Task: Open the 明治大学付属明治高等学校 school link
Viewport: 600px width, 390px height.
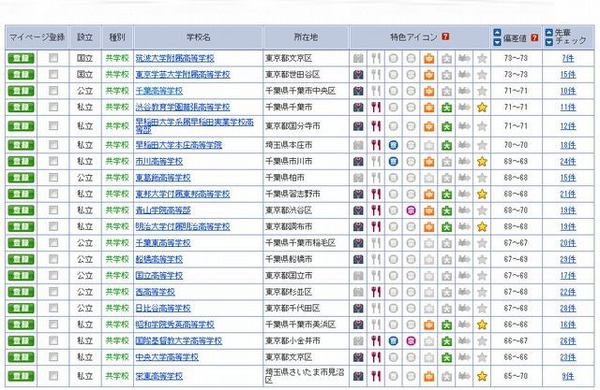Action: tap(183, 227)
